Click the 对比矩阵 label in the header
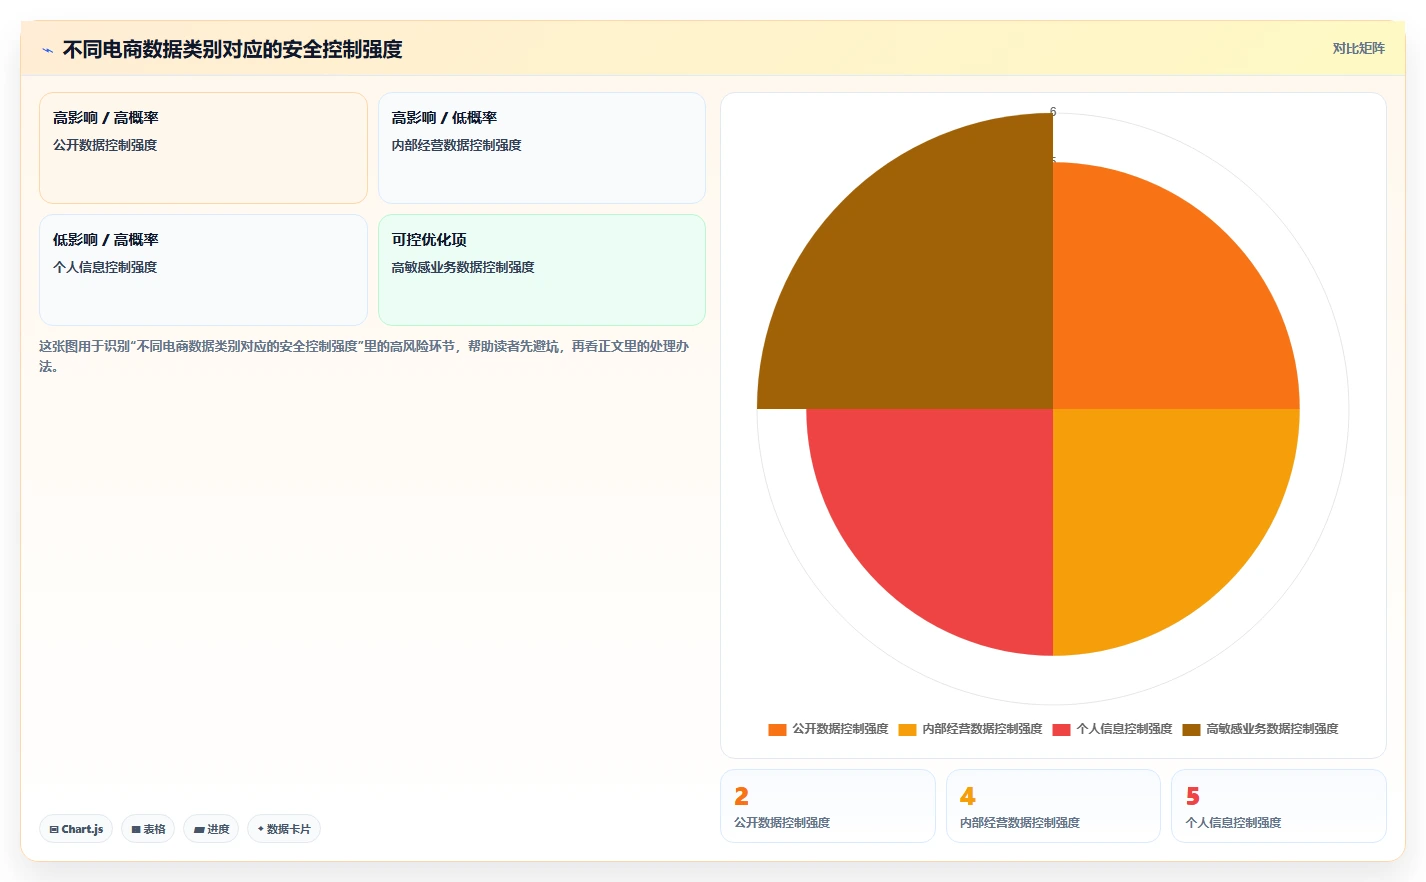 1358,49
